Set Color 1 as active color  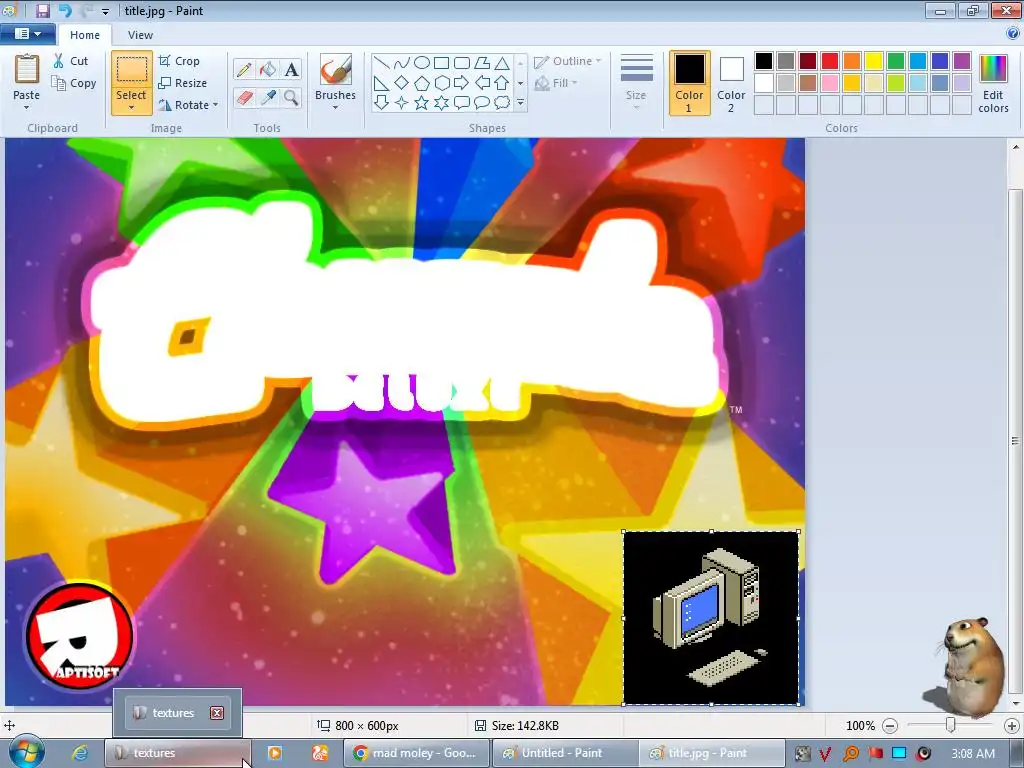(690, 83)
